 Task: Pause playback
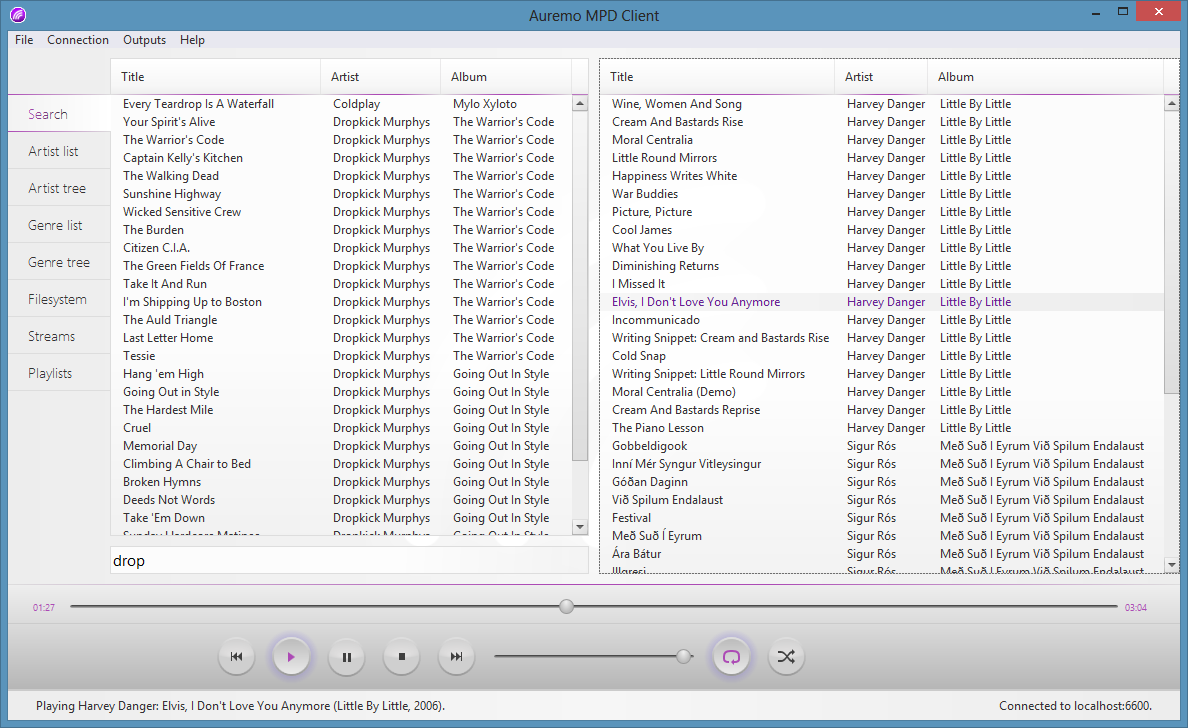[x=346, y=657]
